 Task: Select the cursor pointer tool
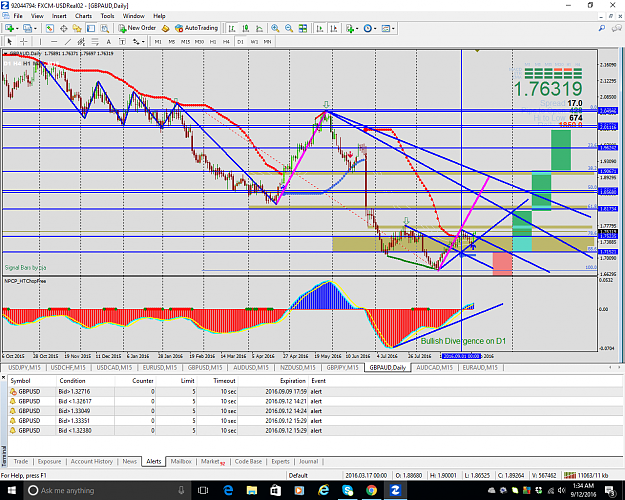pos(10,41)
